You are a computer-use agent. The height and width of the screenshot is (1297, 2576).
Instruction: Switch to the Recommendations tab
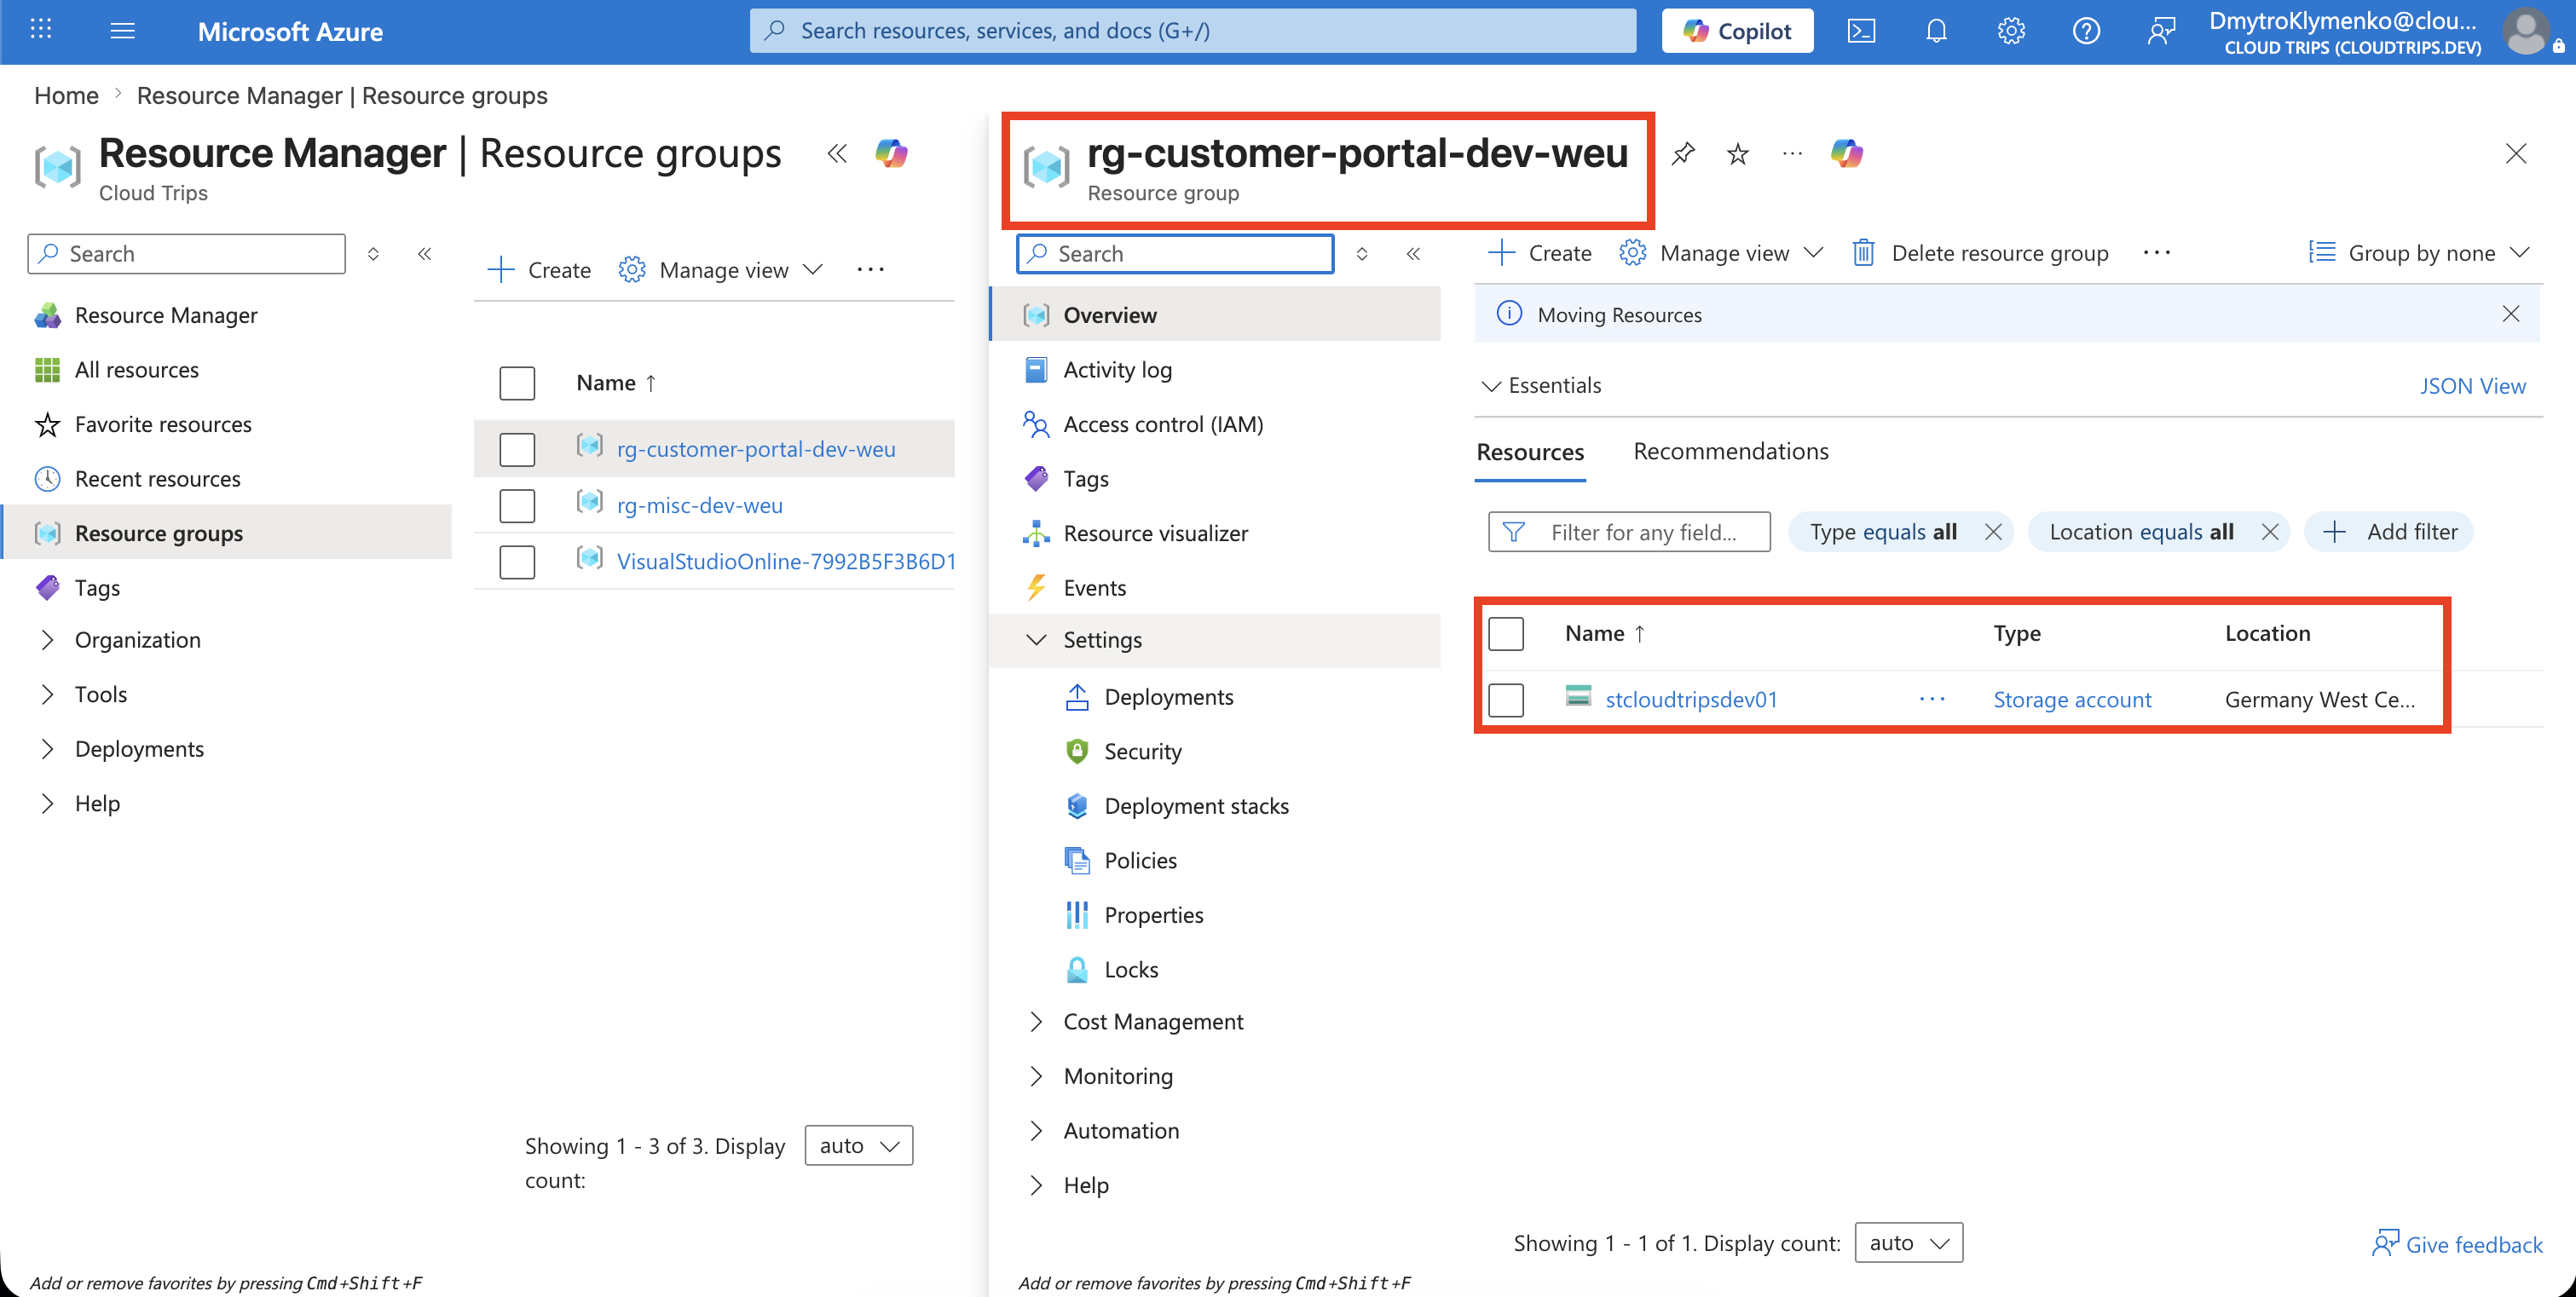click(1731, 451)
